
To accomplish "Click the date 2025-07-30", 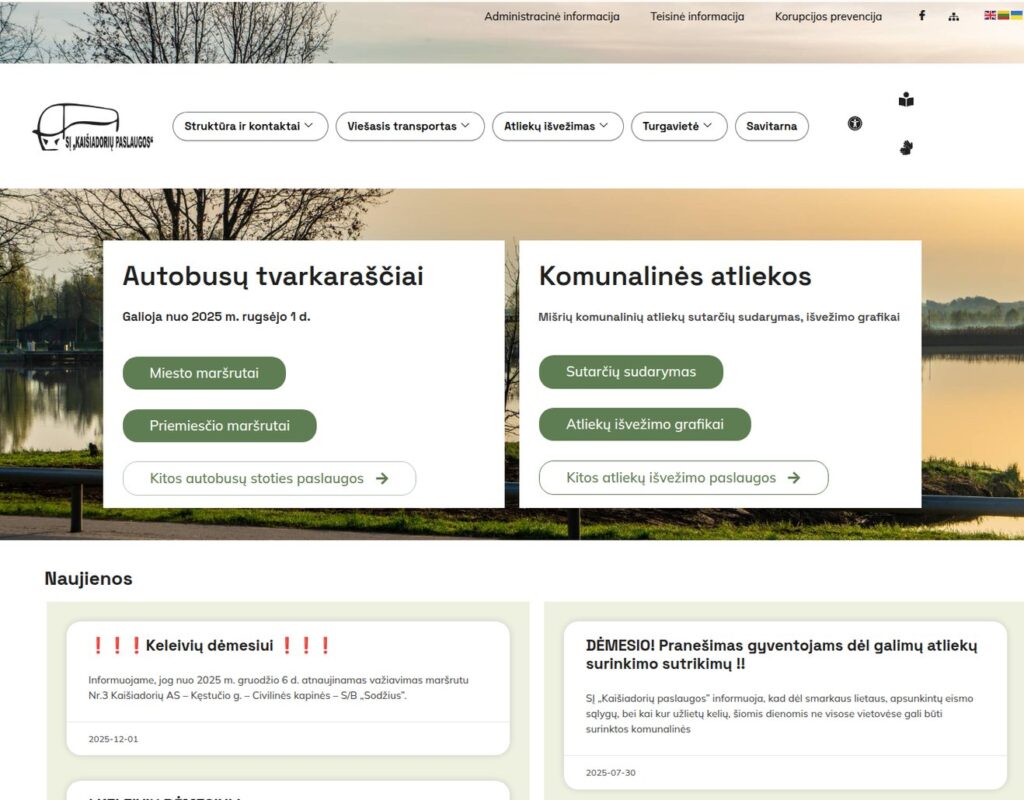I will [x=611, y=773].
